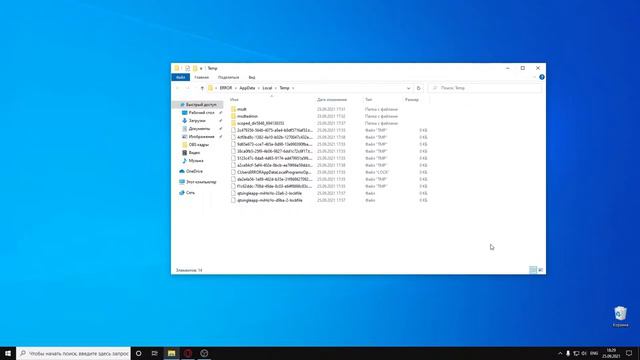Image resolution: width=640 pixels, height=360 pixels.
Task: Click the Back navigation arrow in Explorer
Action: point(178,88)
